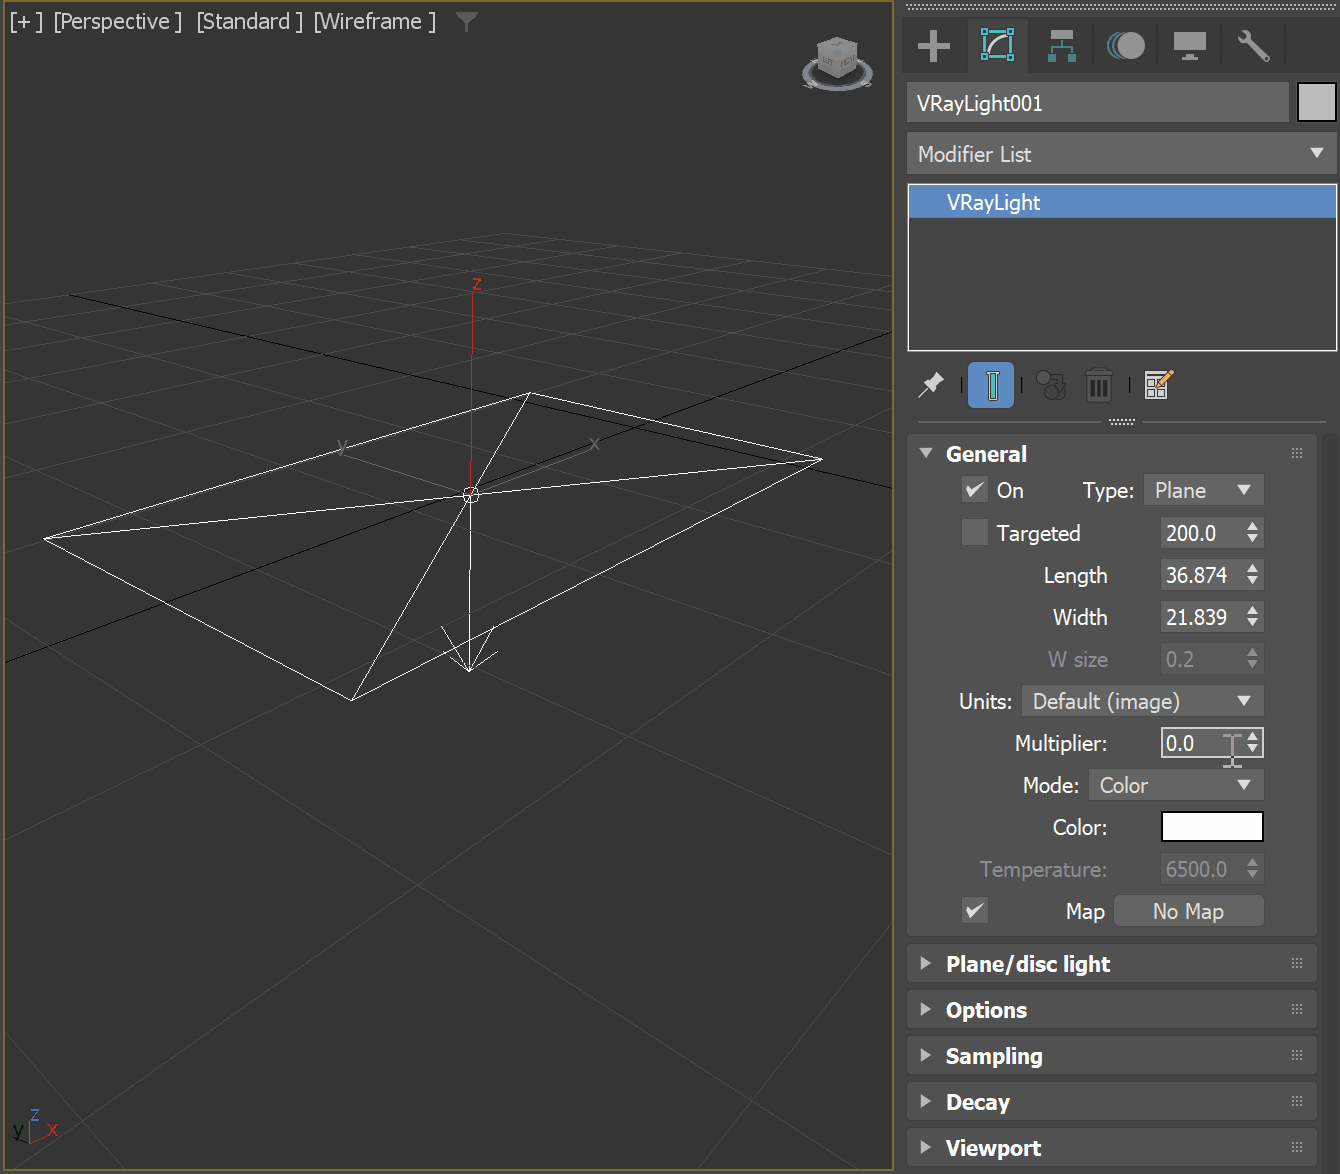Disable the On checkbox for the light

(974, 489)
